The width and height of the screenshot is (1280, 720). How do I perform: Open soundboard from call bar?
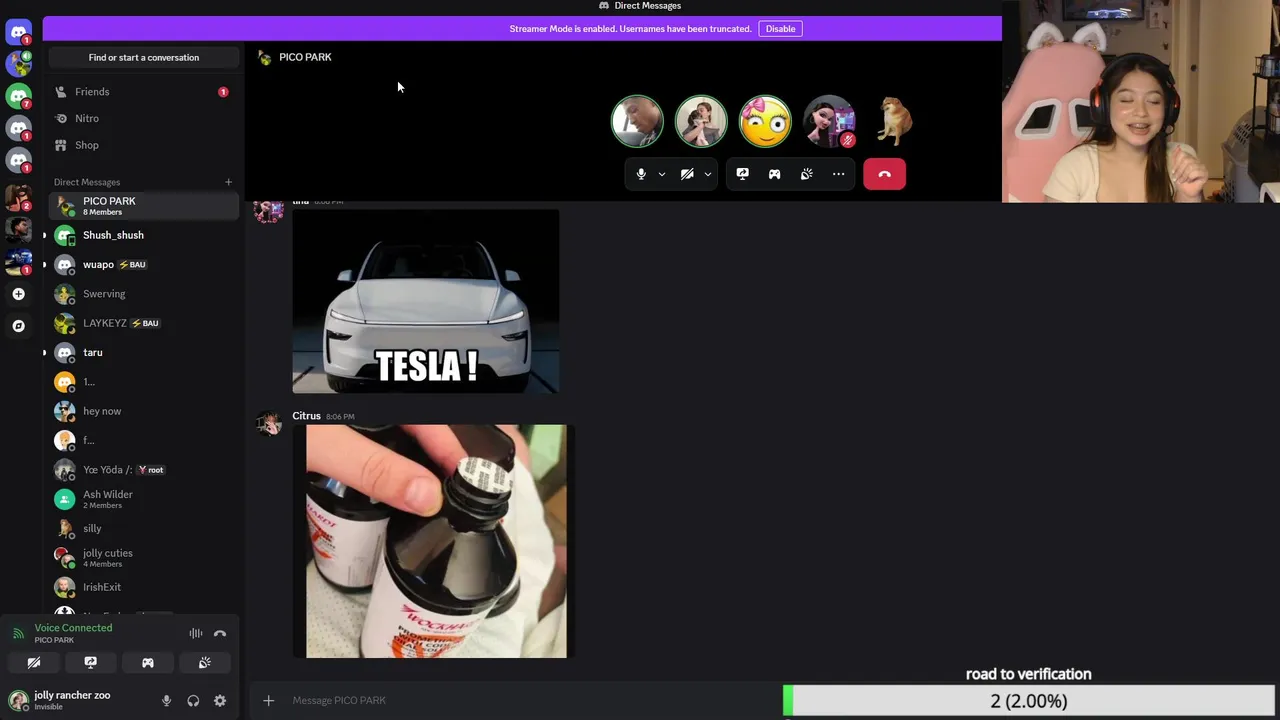[x=806, y=174]
